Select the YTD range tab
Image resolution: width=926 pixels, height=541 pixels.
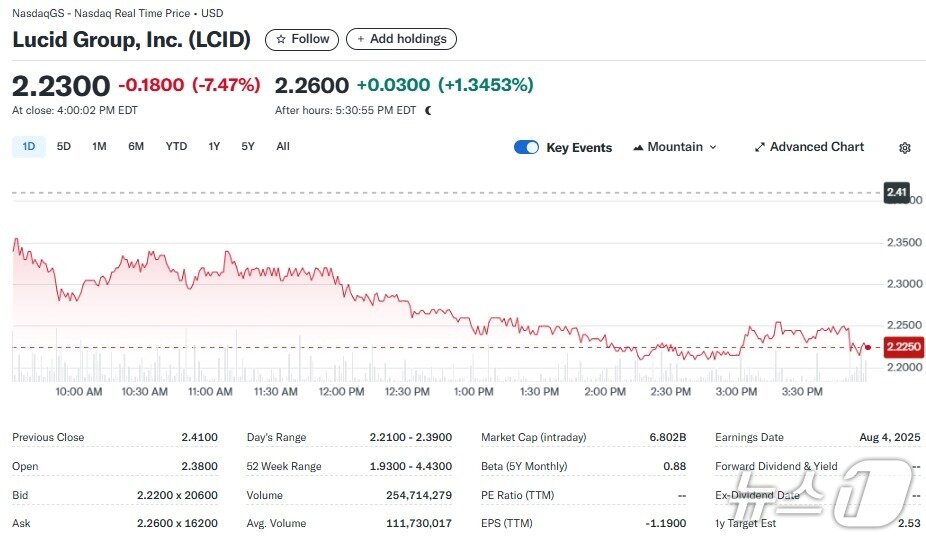[x=176, y=146]
